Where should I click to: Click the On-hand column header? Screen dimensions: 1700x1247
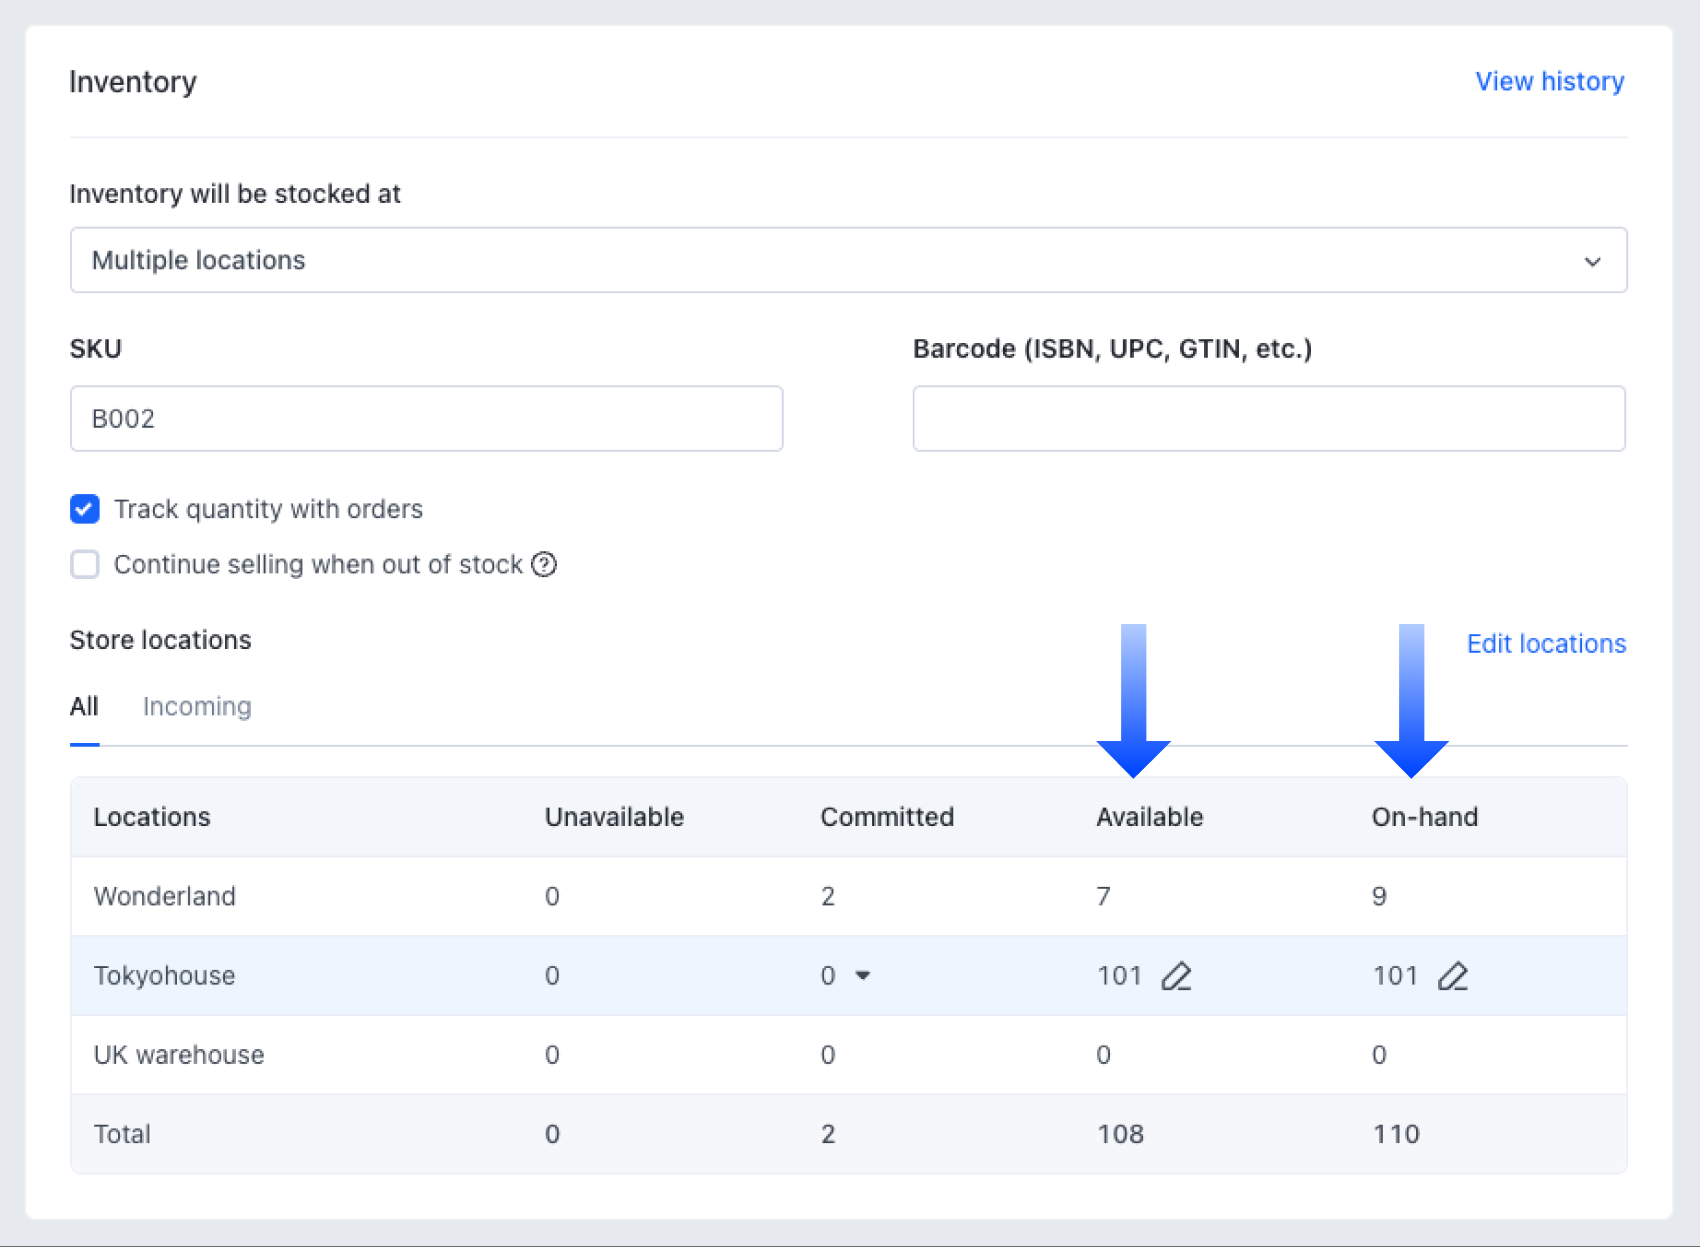click(x=1424, y=817)
